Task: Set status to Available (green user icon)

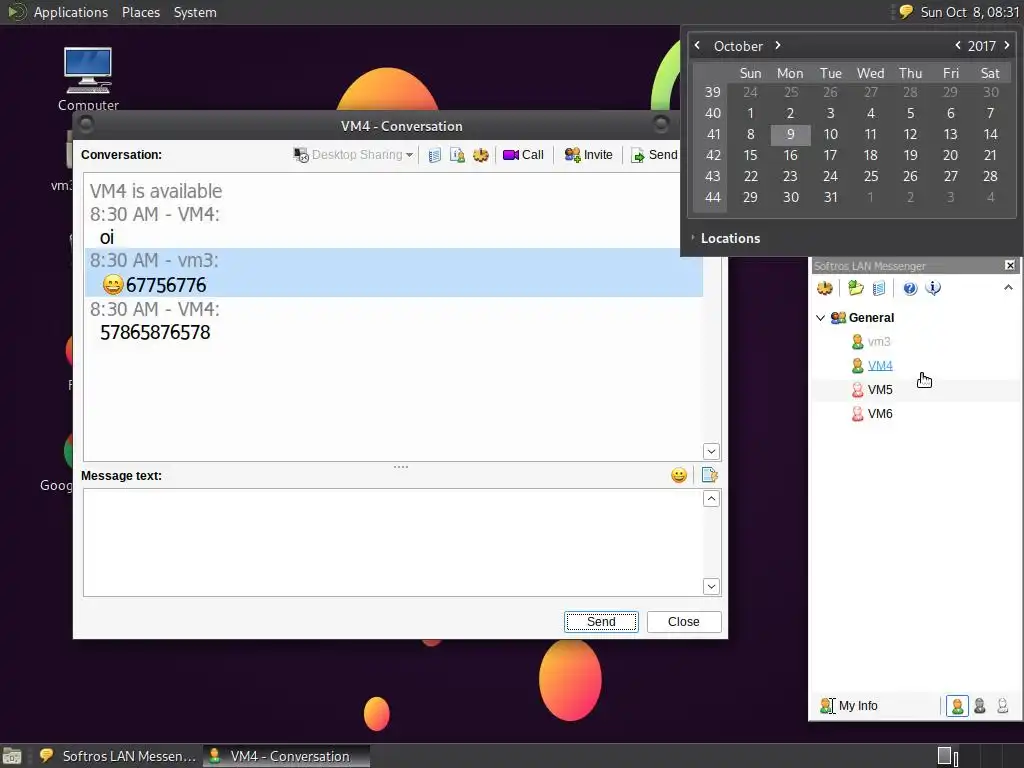Action: 957,705
